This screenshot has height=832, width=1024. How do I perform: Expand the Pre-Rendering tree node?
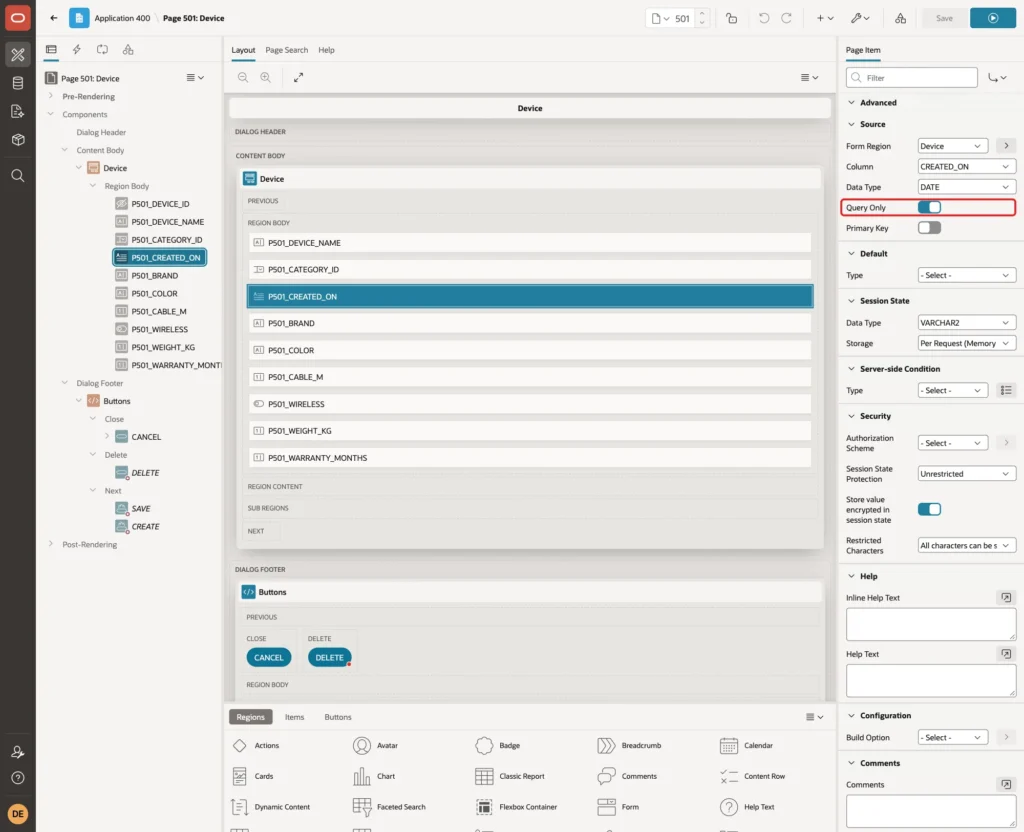tap(51, 96)
